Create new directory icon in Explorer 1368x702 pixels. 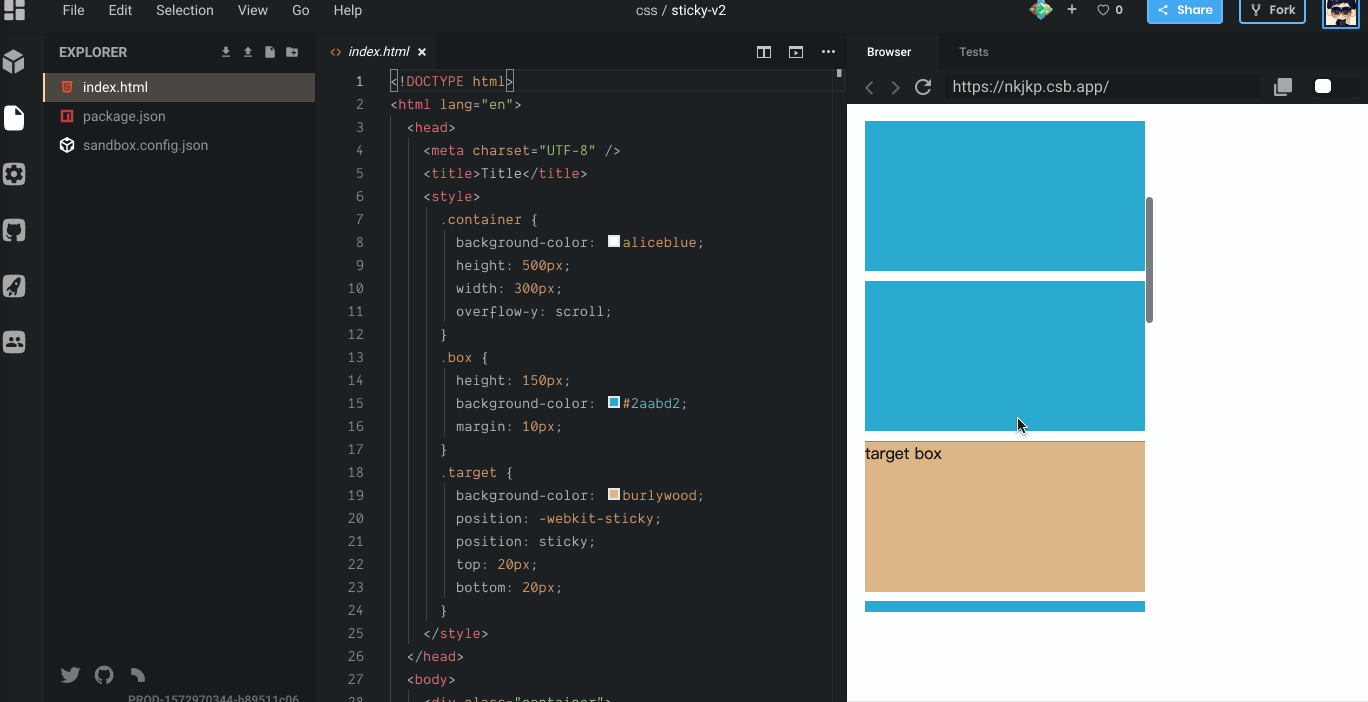point(292,52)
